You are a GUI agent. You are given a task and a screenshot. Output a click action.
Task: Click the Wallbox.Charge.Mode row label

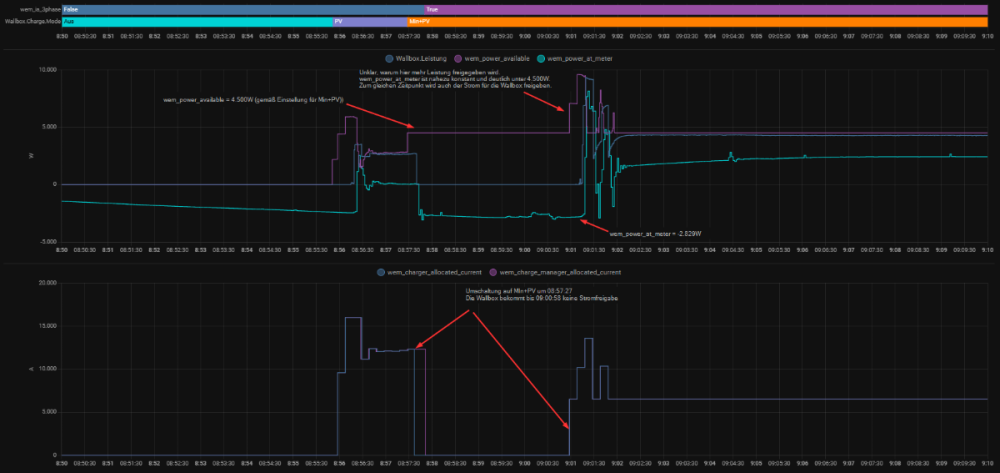(x=32, y=20)
